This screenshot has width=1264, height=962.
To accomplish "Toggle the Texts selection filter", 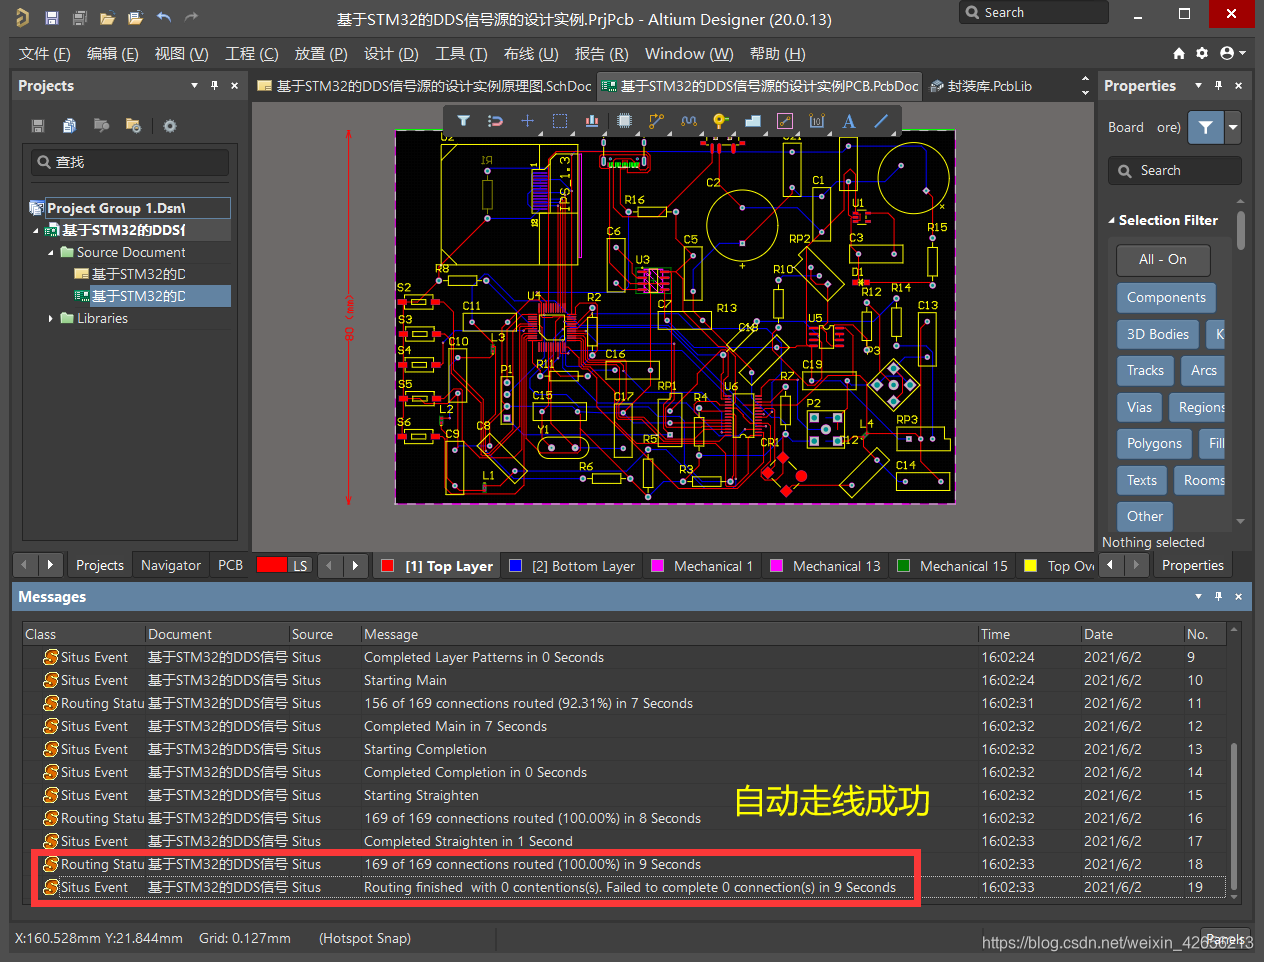I will (1141, 480).
